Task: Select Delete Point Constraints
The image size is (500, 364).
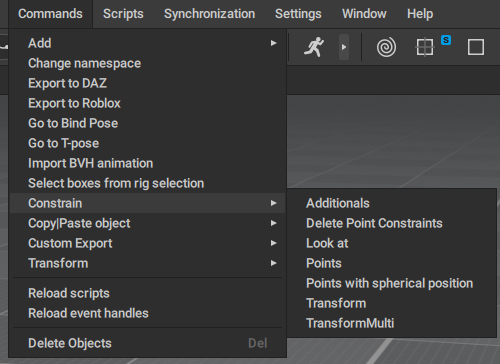Action: [x=392, y=223]
